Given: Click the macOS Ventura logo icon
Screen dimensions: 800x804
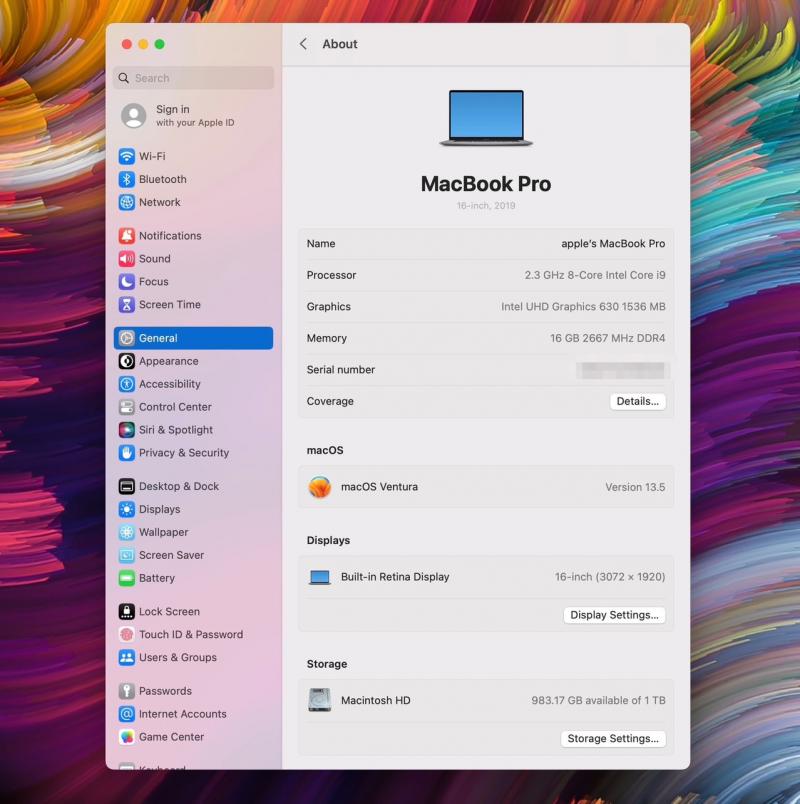Looking at the screenshot, I should click(319, 487).
